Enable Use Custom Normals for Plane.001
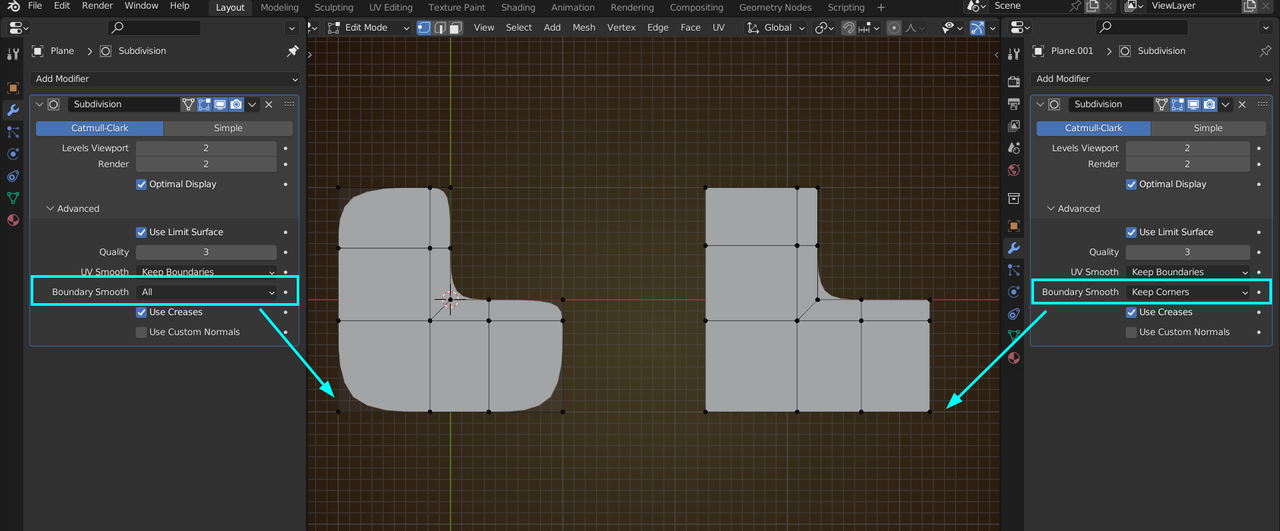 [1131, 332]
